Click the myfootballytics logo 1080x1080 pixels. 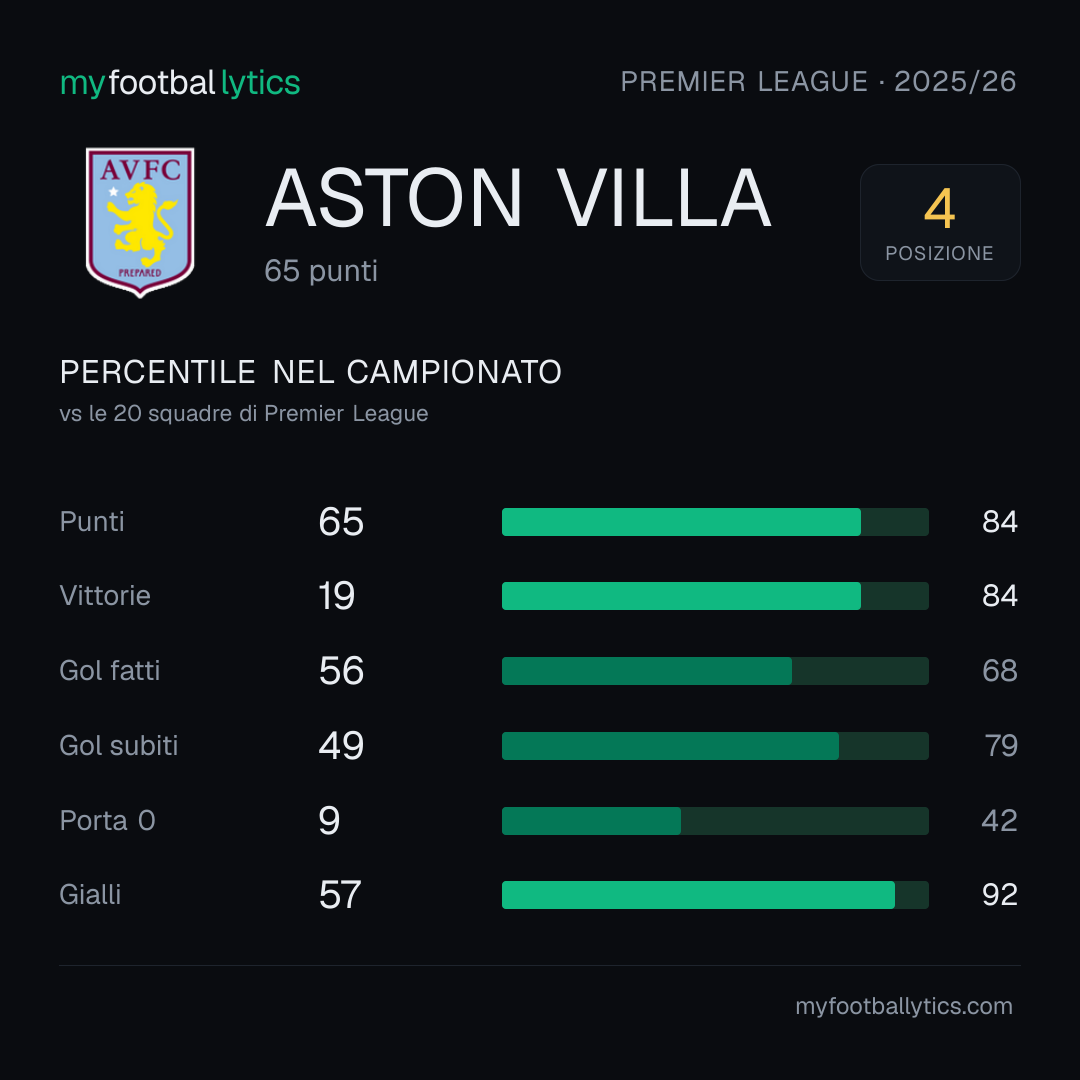(x=180, y=83)
